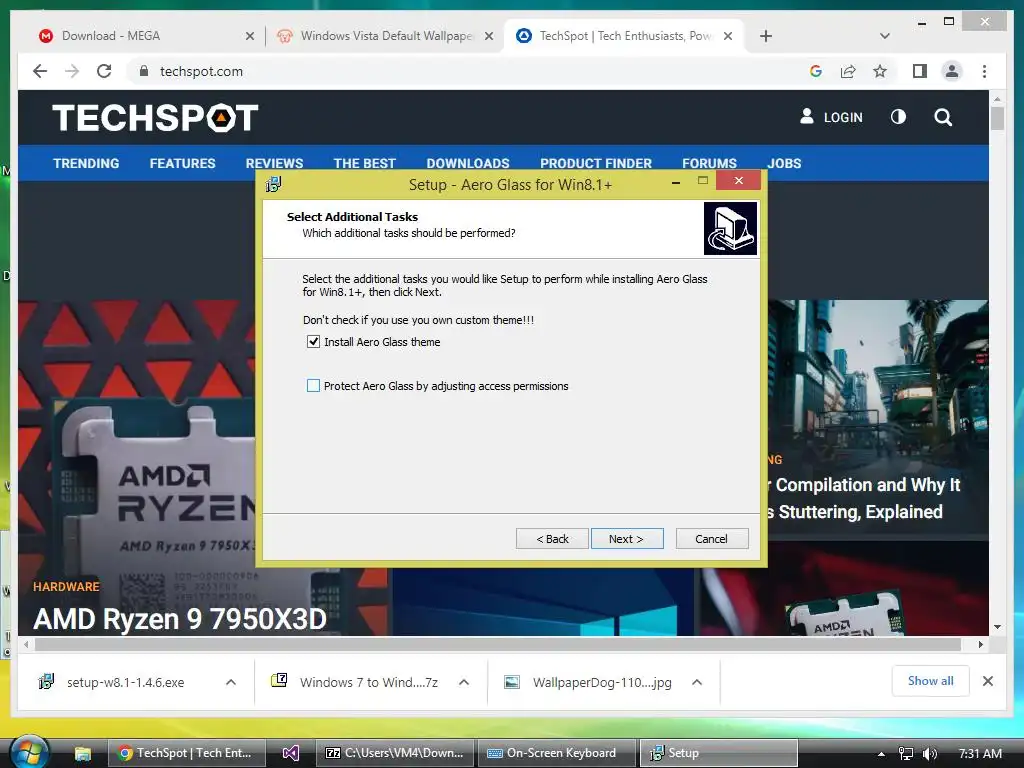The width and height of the screenshot is (1024, 768).
Task: Open WallpaperDog-110....jpg download
Action: (x=588, y=682)
